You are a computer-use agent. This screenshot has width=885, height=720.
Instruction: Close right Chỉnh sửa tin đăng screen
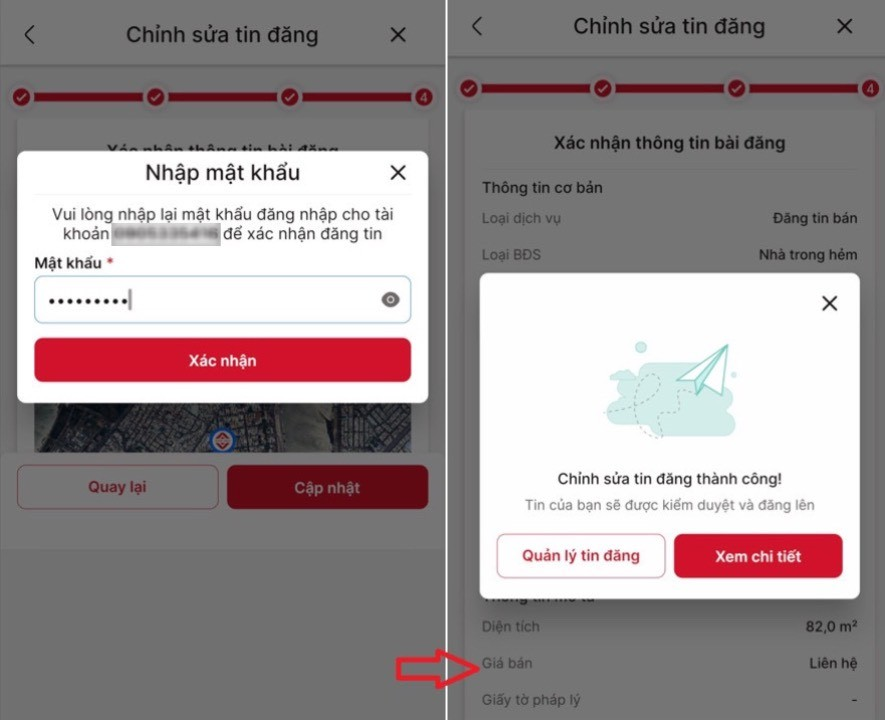(844, 26)
